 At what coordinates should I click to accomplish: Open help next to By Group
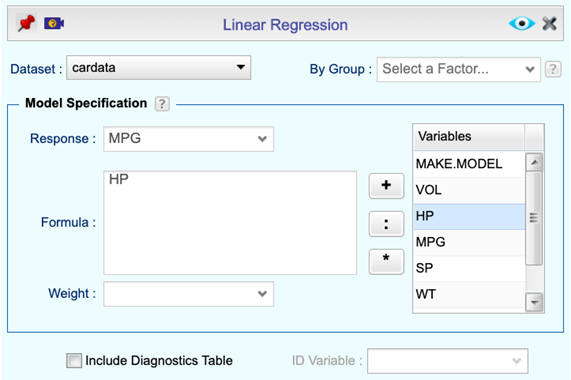tap(552, 69)
